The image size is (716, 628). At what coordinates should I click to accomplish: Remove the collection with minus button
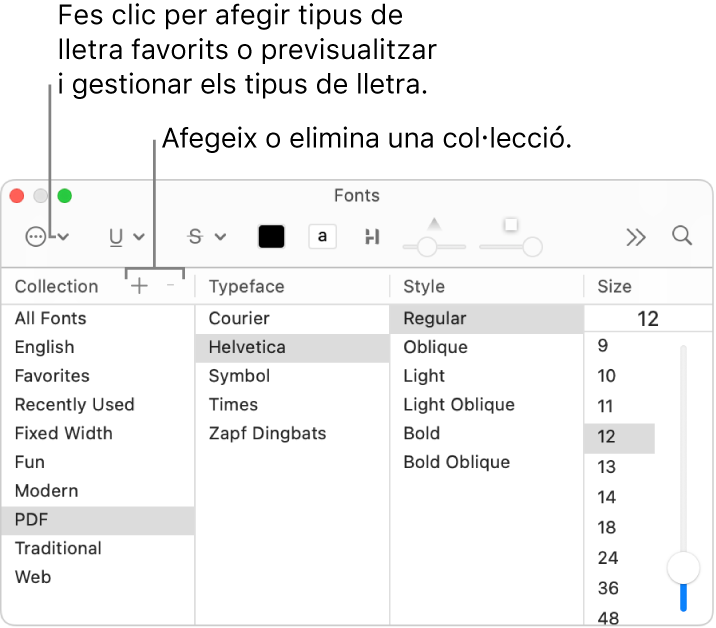[x=170, y=286]
